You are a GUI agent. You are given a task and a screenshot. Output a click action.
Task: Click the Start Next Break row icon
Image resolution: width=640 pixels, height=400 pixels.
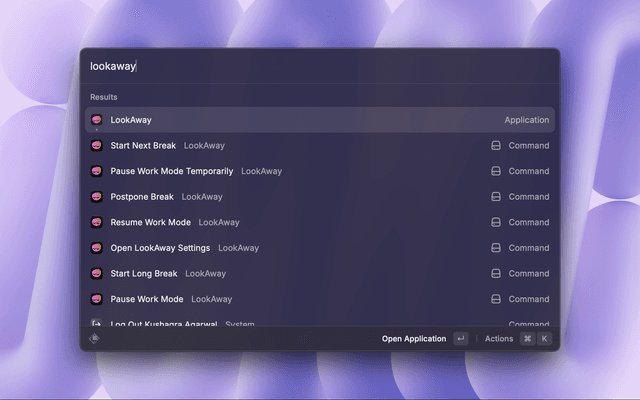point(97,146)
